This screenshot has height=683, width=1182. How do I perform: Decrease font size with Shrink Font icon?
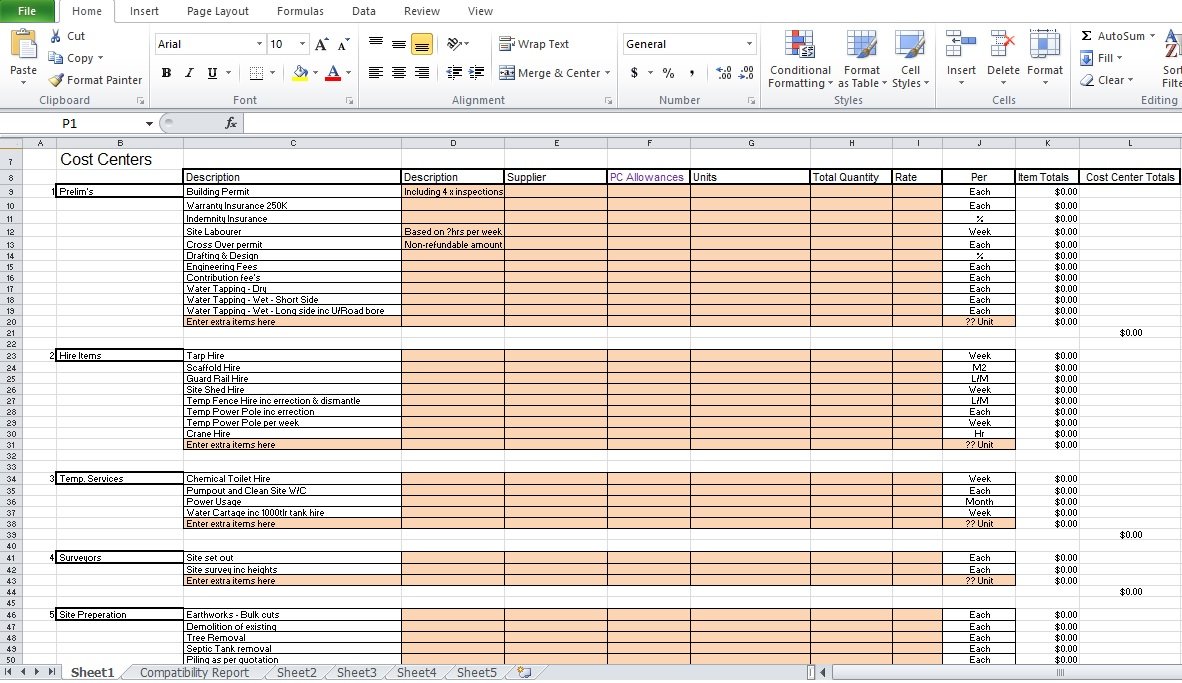click(343, 44)
